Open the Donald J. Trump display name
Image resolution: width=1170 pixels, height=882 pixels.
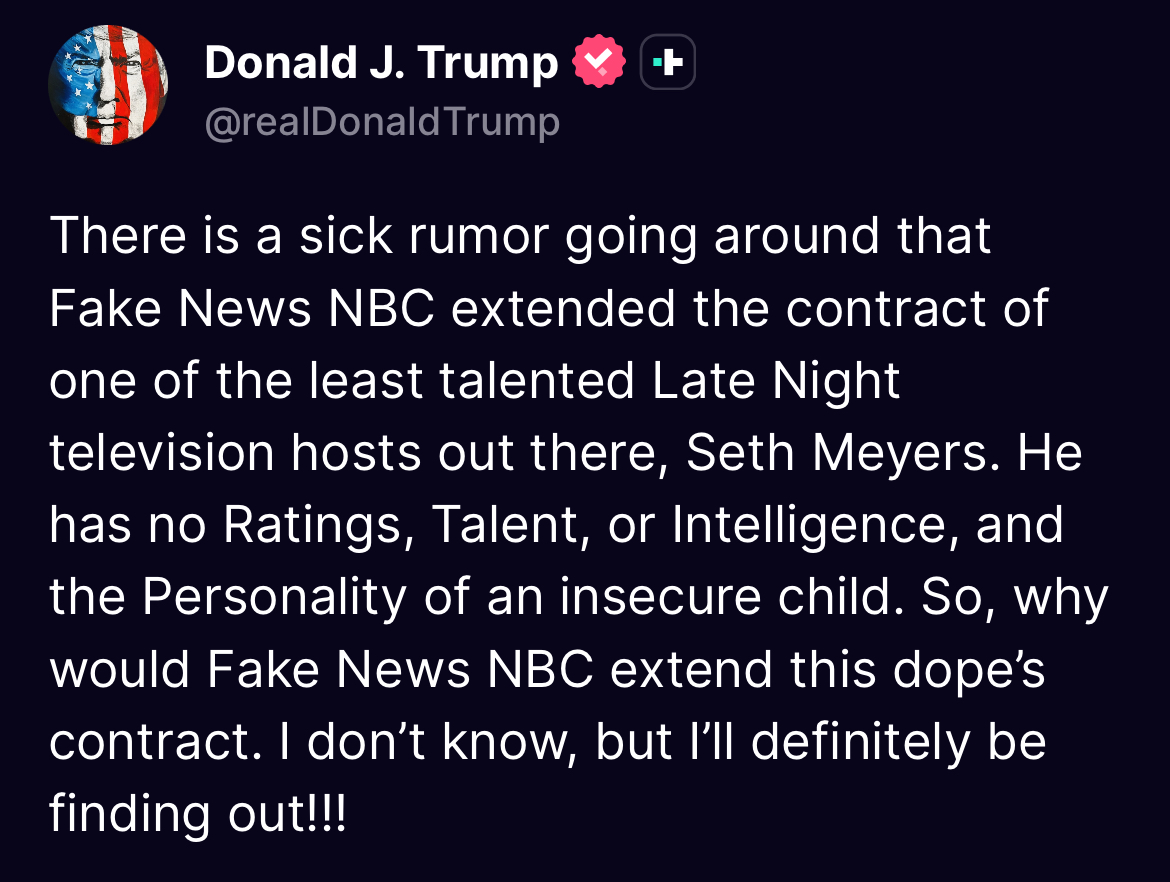click(380, 64)
